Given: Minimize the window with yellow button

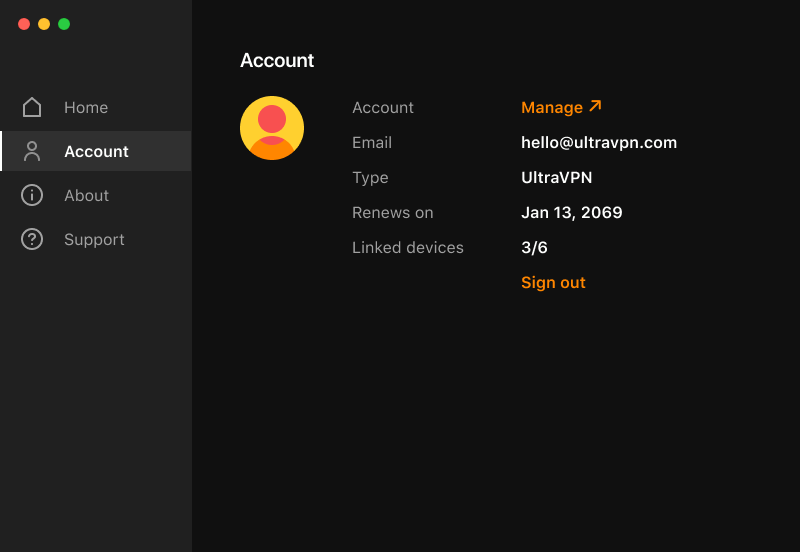Looking at the screenshot, I should (x=44, y=24).
